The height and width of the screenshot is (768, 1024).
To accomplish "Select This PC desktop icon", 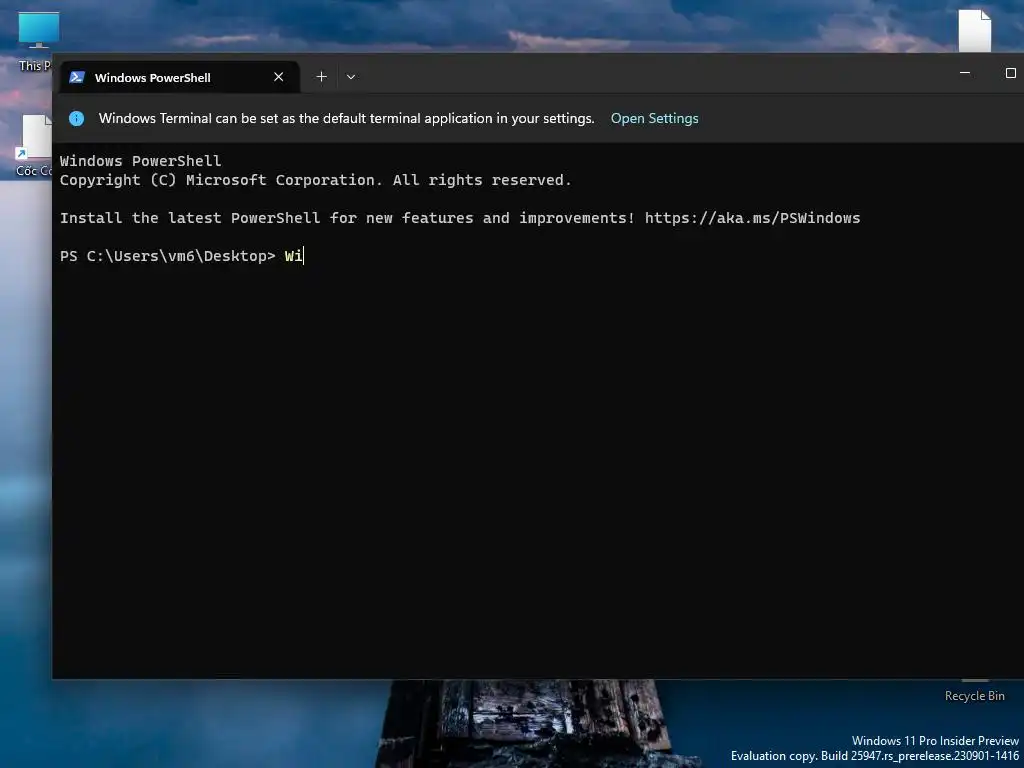I will (35, 39).
